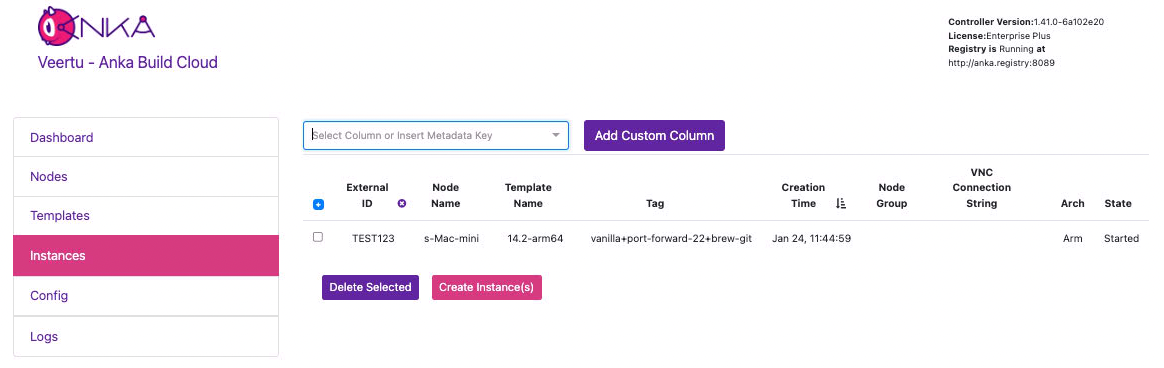Check the TEST123 instance row checkbox

point(318,237)
